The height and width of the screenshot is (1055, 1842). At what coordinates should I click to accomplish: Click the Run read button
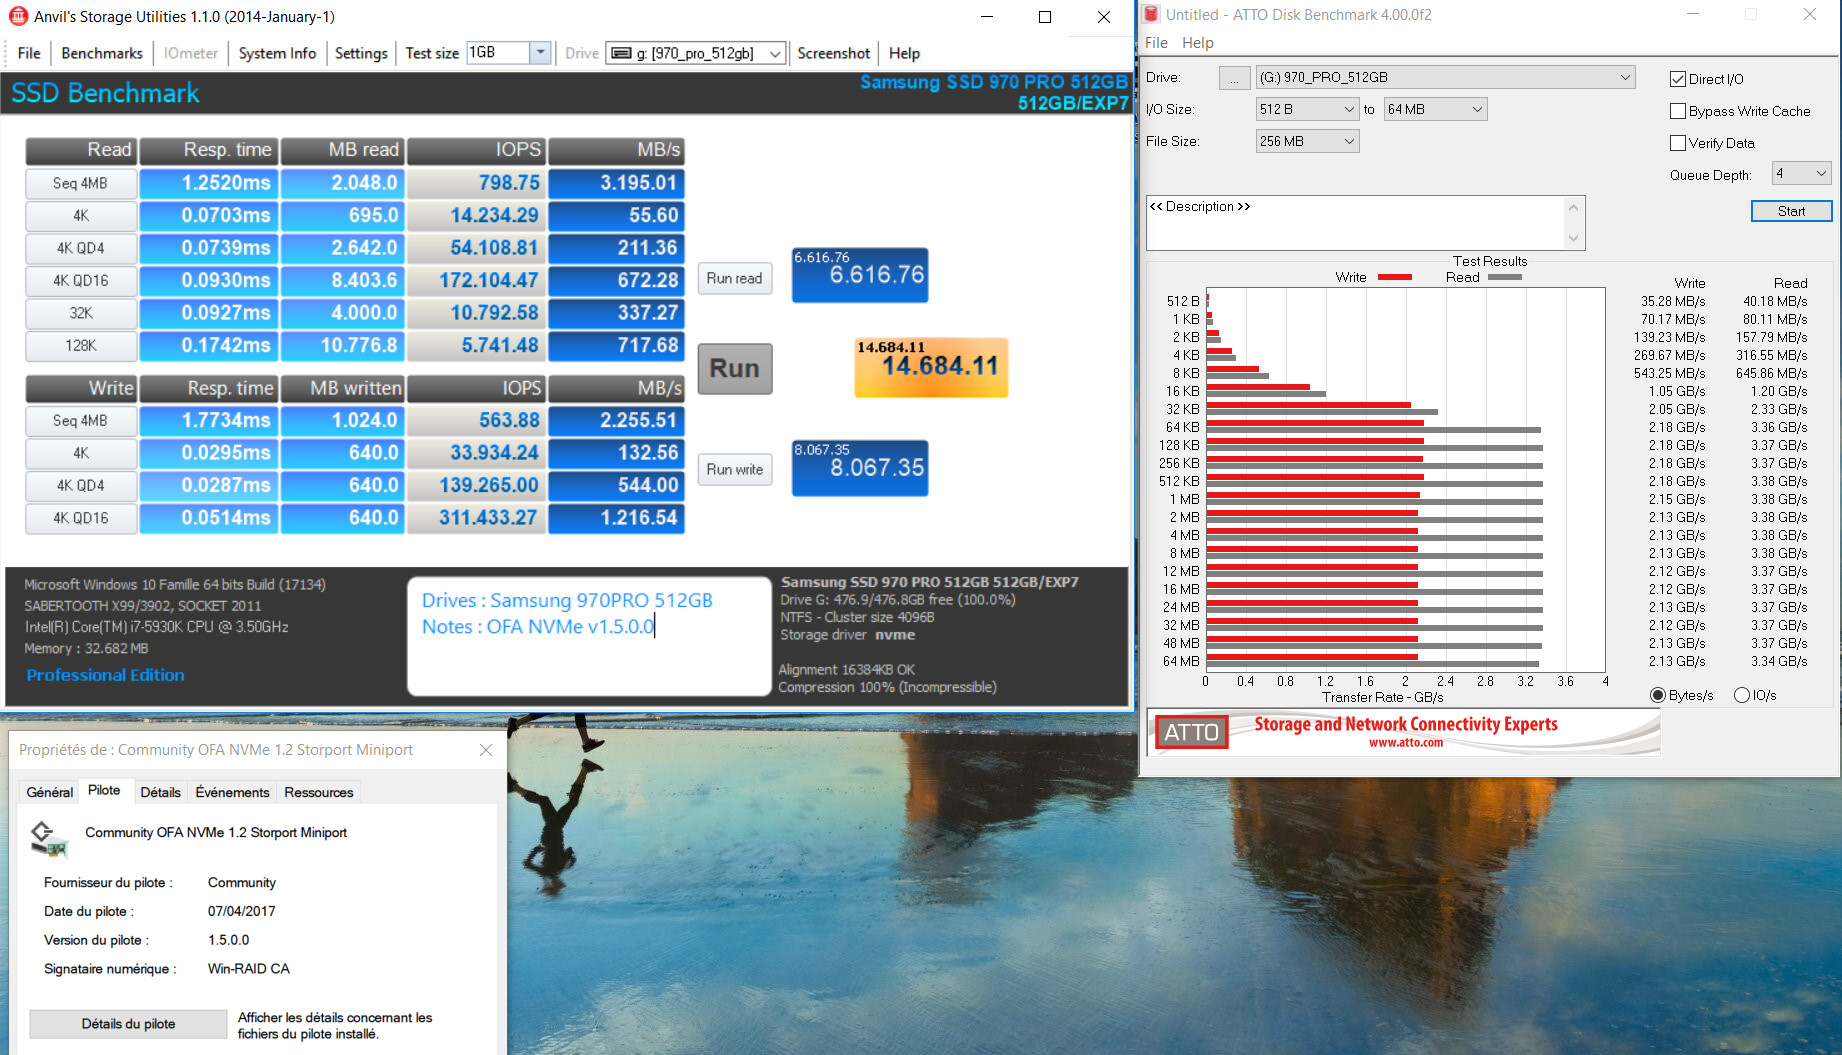click(x=735, y=278)
